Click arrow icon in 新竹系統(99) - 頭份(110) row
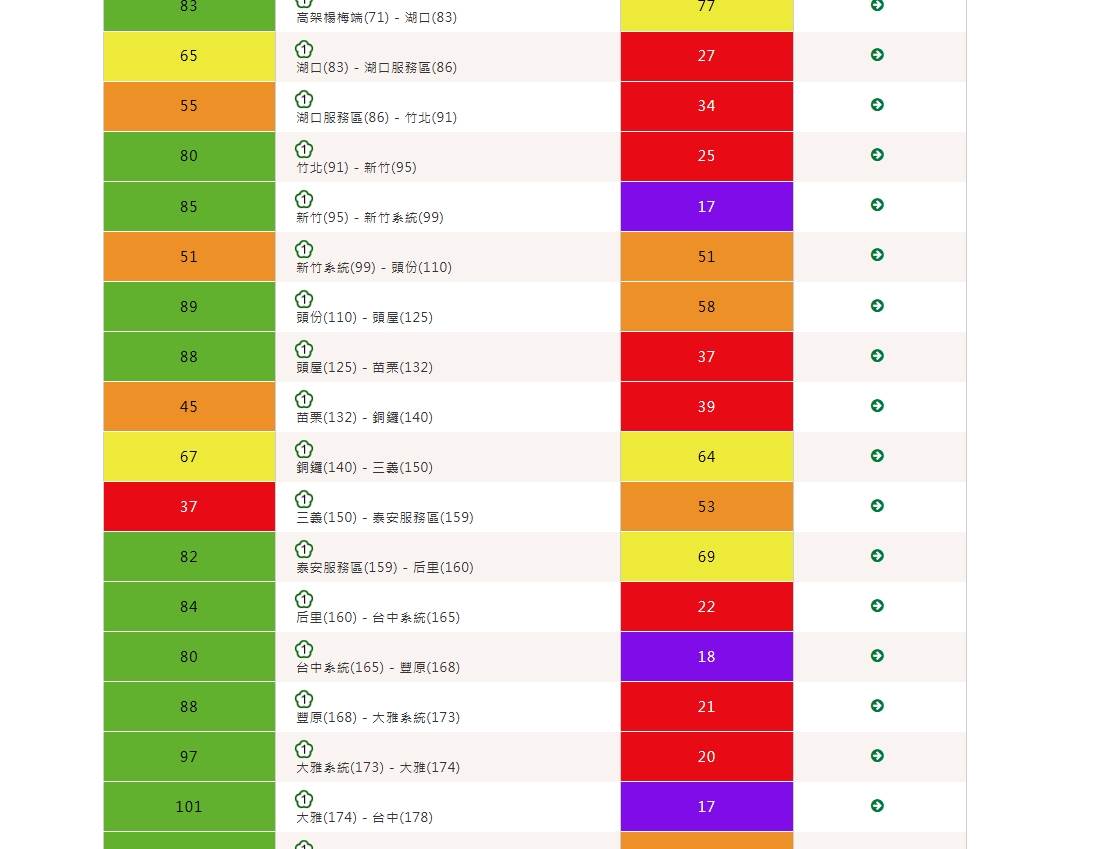Image resolution: width=1118 pixels, height=849 pixels. tap(877, 255)
